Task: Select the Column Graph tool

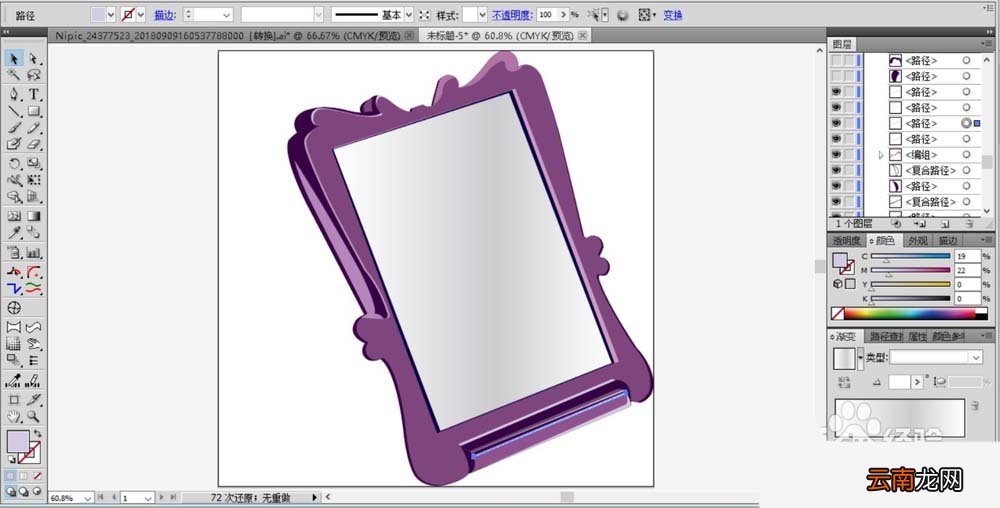Action: (x=34, y=252)
